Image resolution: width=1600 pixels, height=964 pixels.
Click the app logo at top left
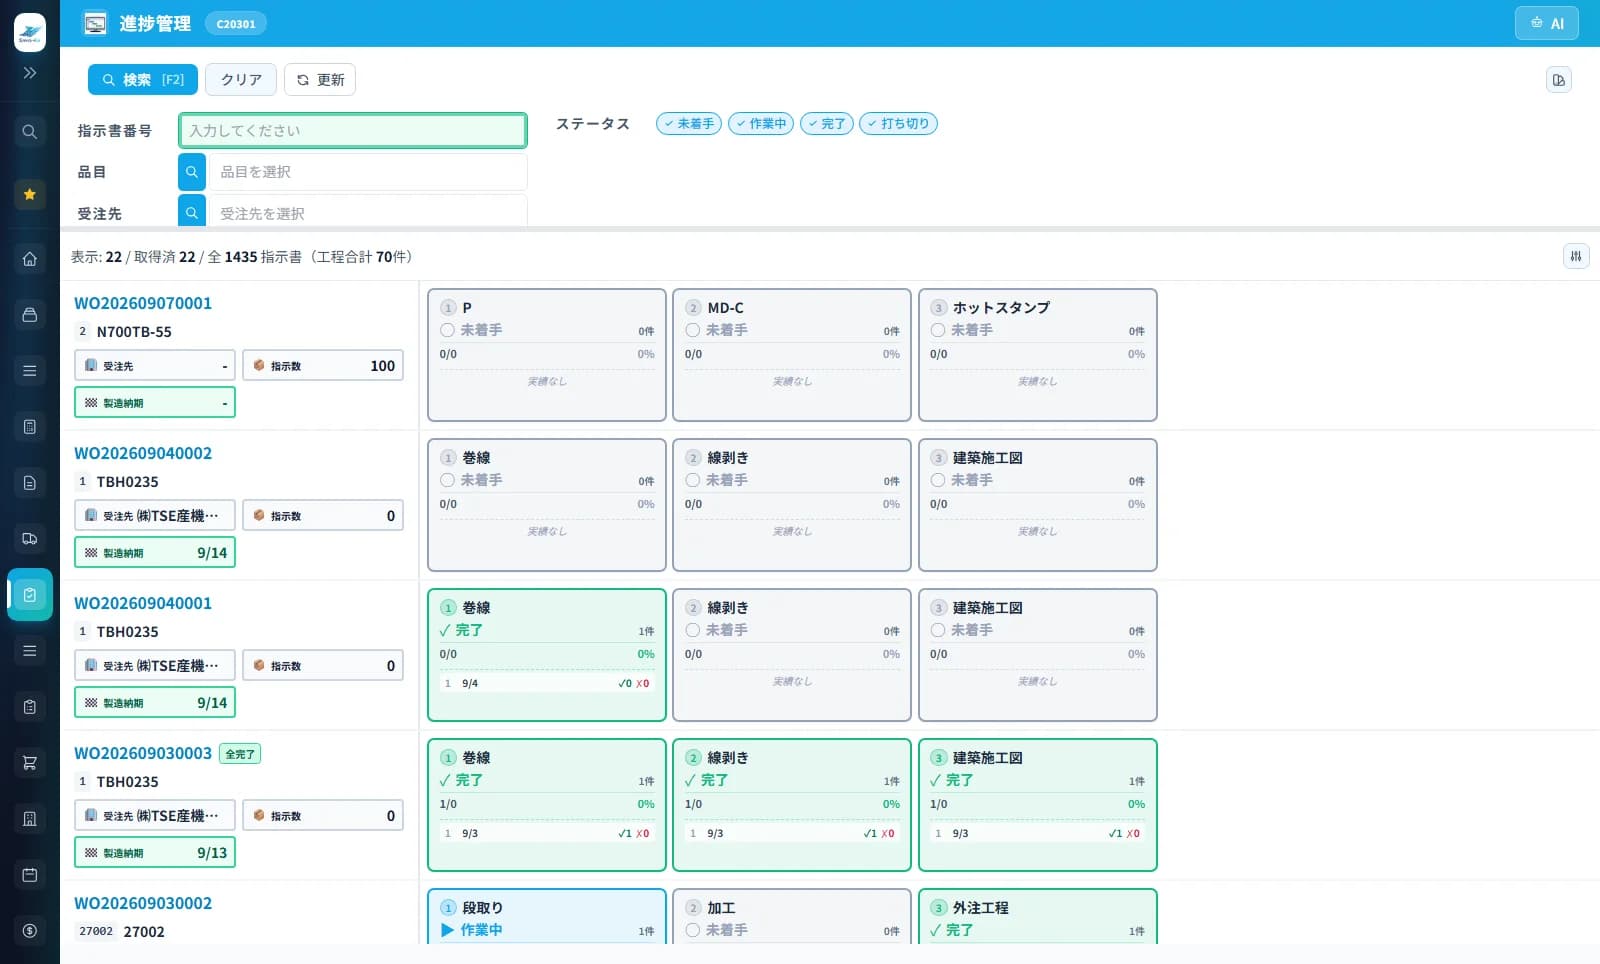(30, 33)
